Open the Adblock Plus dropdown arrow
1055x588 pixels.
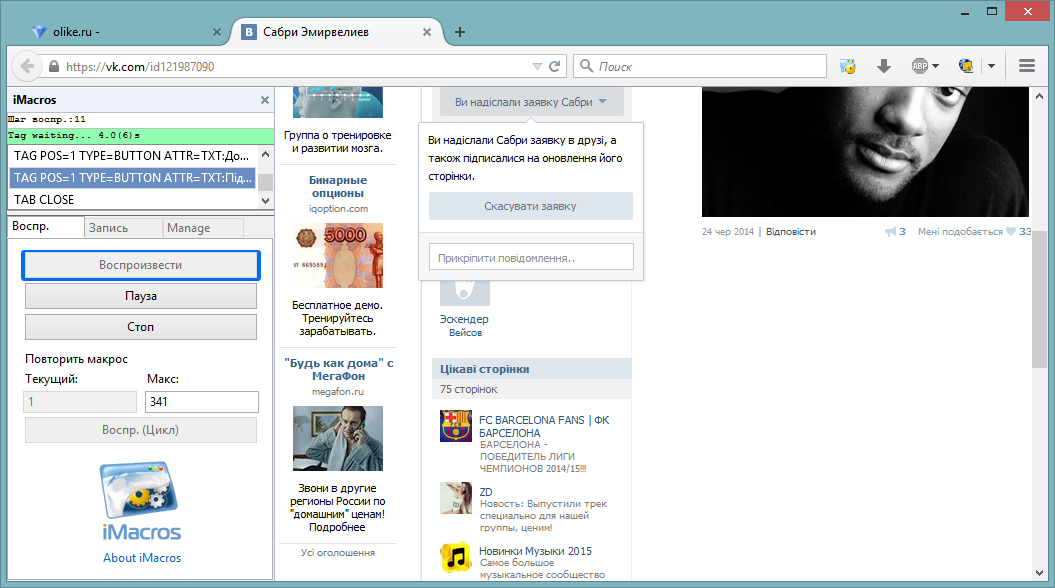point(935,66)
